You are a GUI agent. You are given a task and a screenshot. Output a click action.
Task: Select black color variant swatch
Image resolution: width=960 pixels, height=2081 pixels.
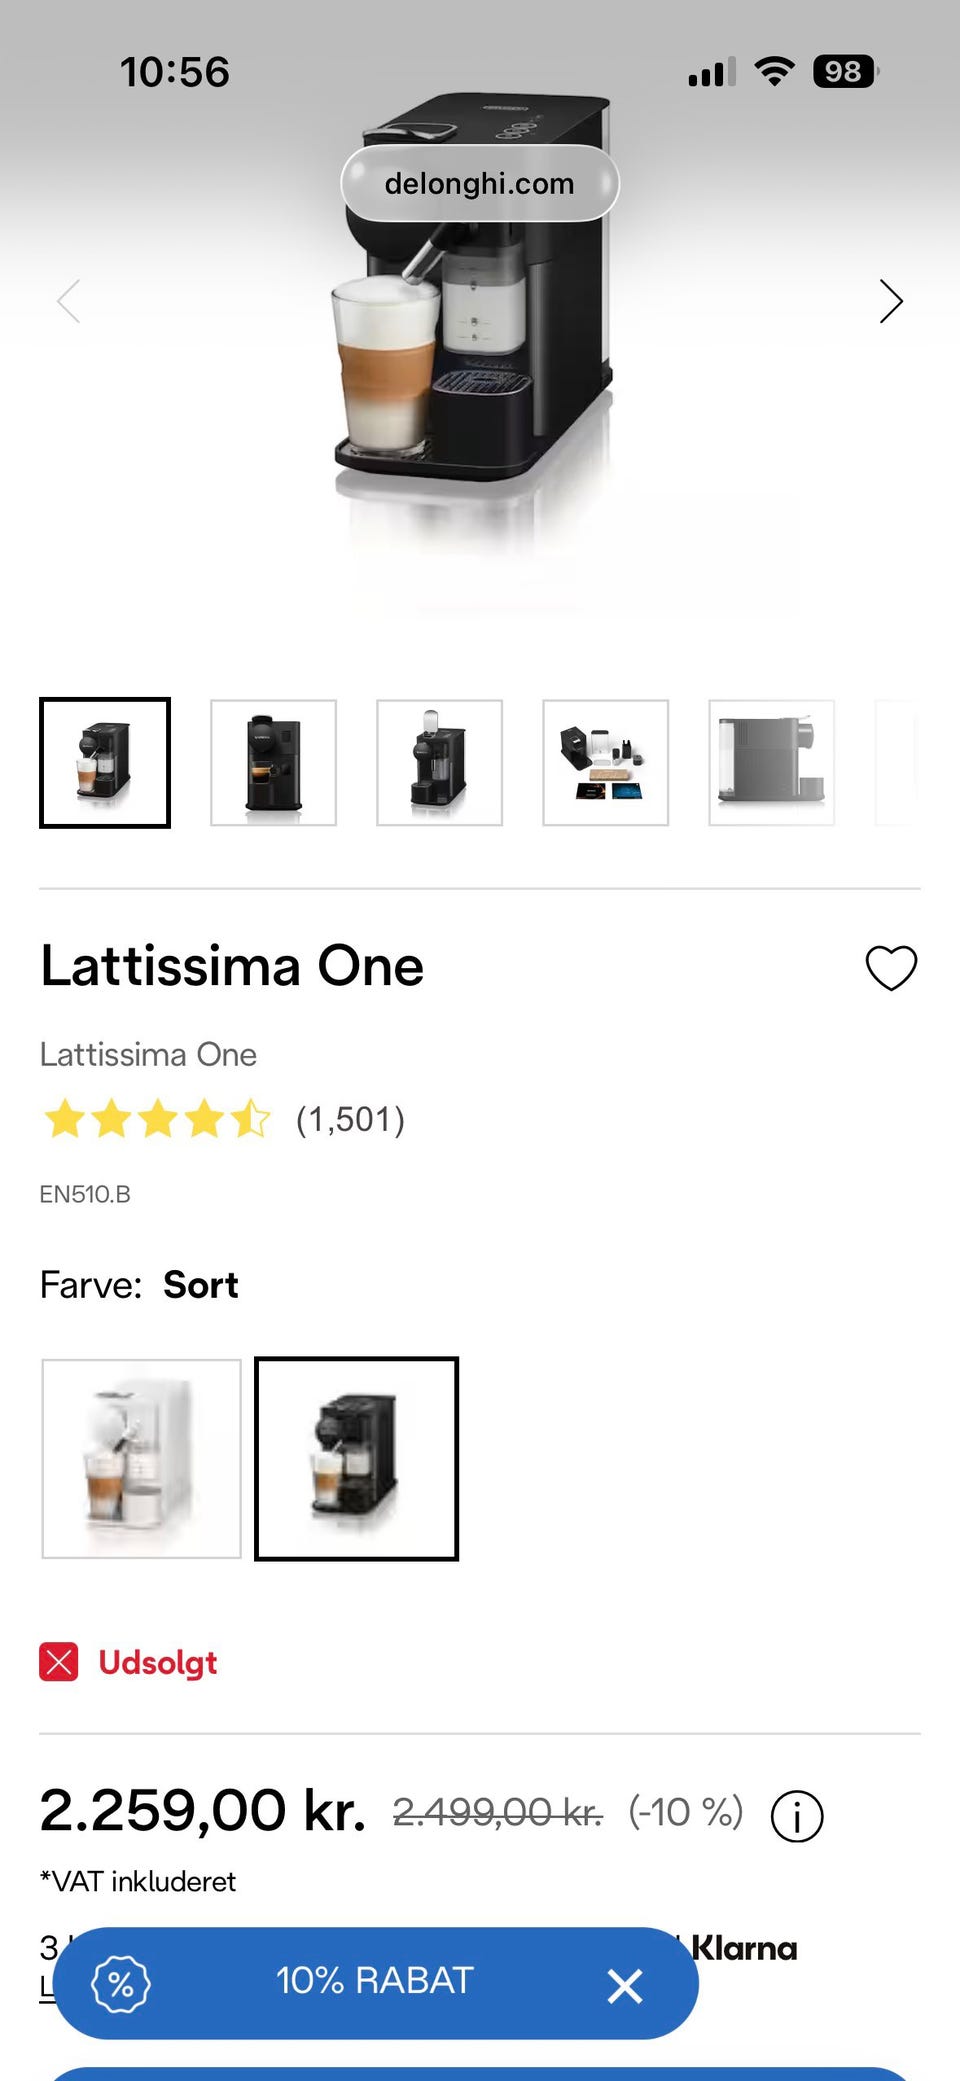click(x=356, y=1458)
